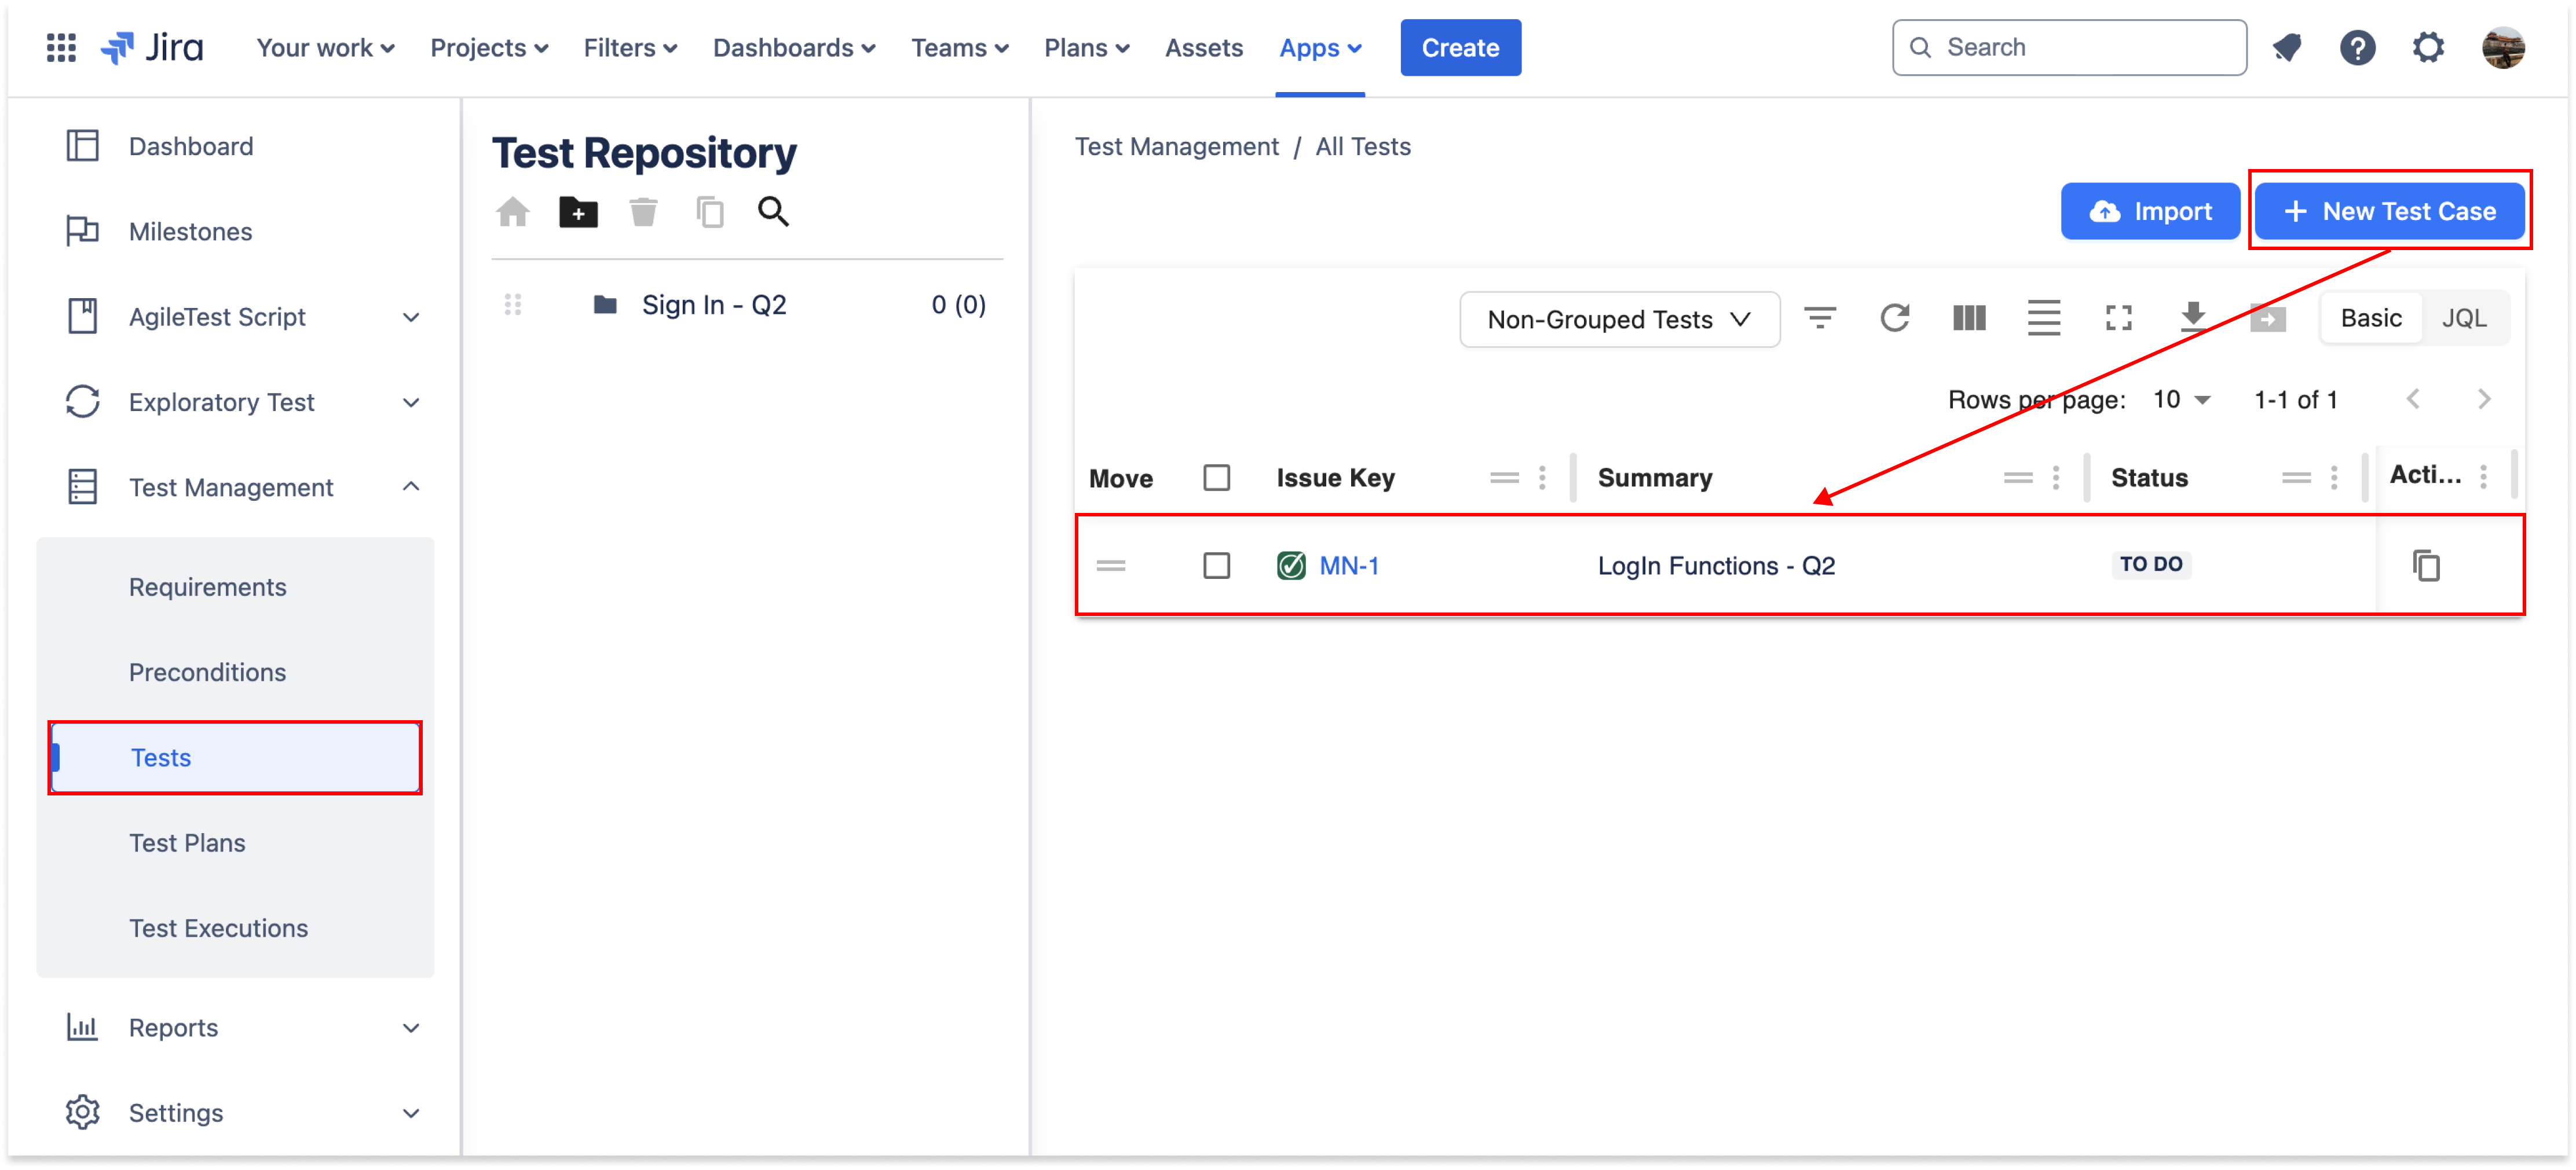Screen dimensions: 2576x1170
Task: Check the MN-1 row checkbox
Action: (1216, 566)
